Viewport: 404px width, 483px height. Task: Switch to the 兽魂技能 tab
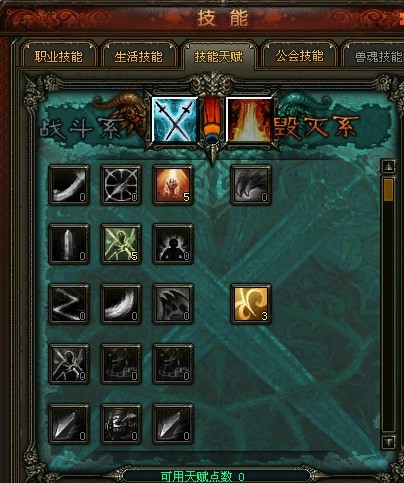click(x=376, y=56)
